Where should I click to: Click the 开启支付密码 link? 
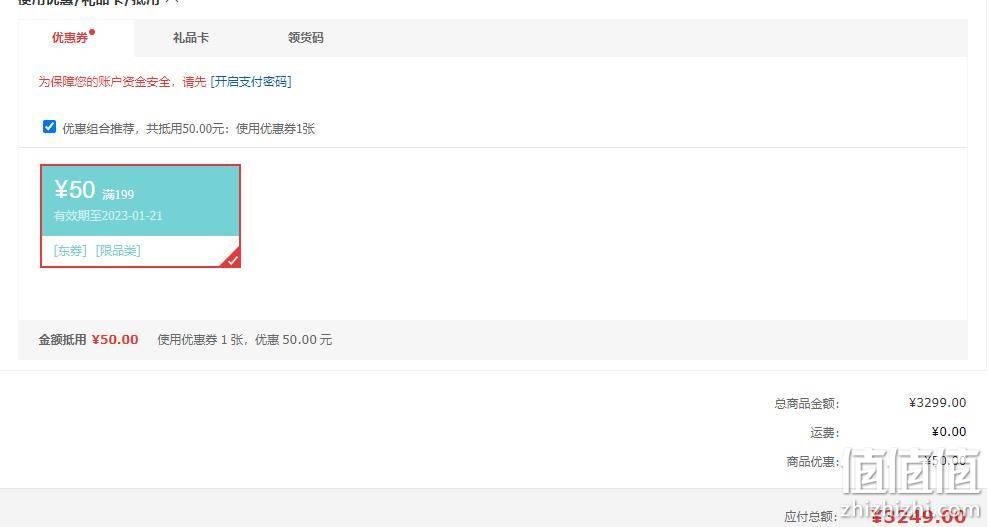[x=251, y=81]
